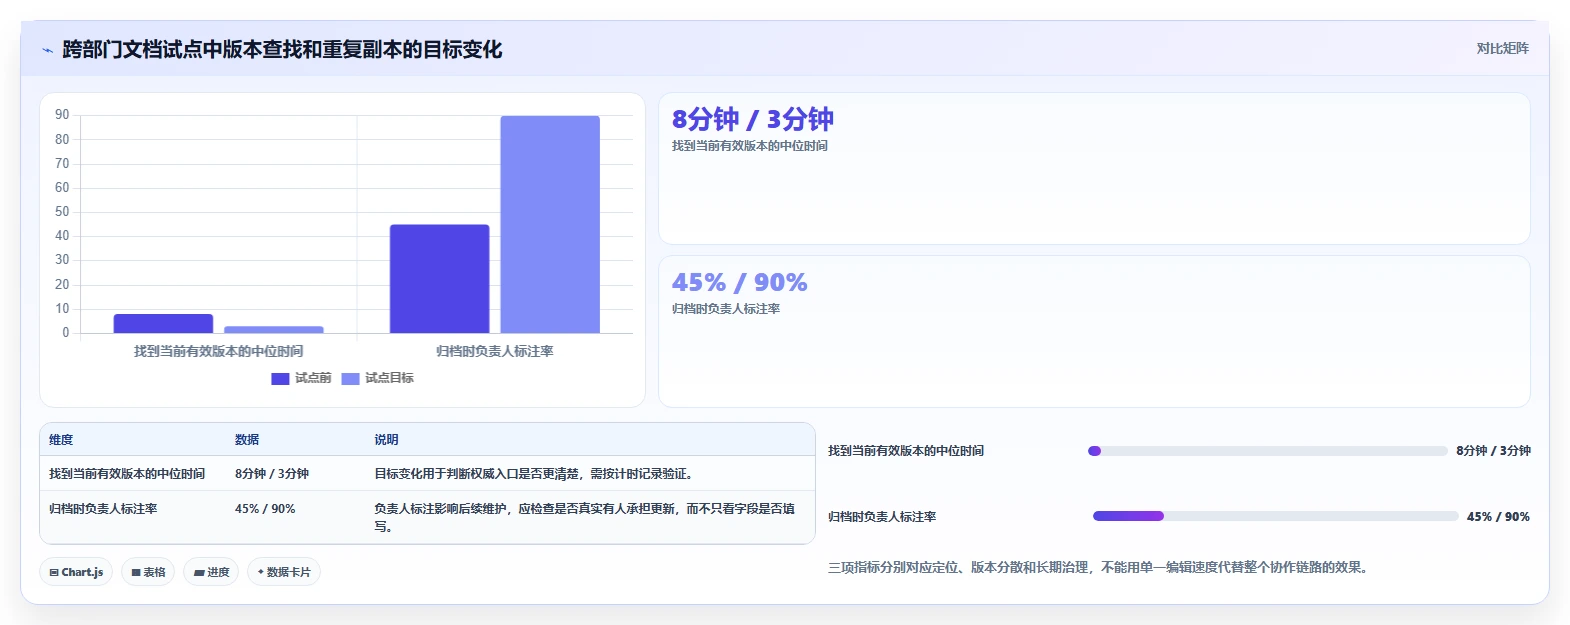Click the y-axis tick label 90
This screenshot has width=1570, height=625.
[62, 115]
